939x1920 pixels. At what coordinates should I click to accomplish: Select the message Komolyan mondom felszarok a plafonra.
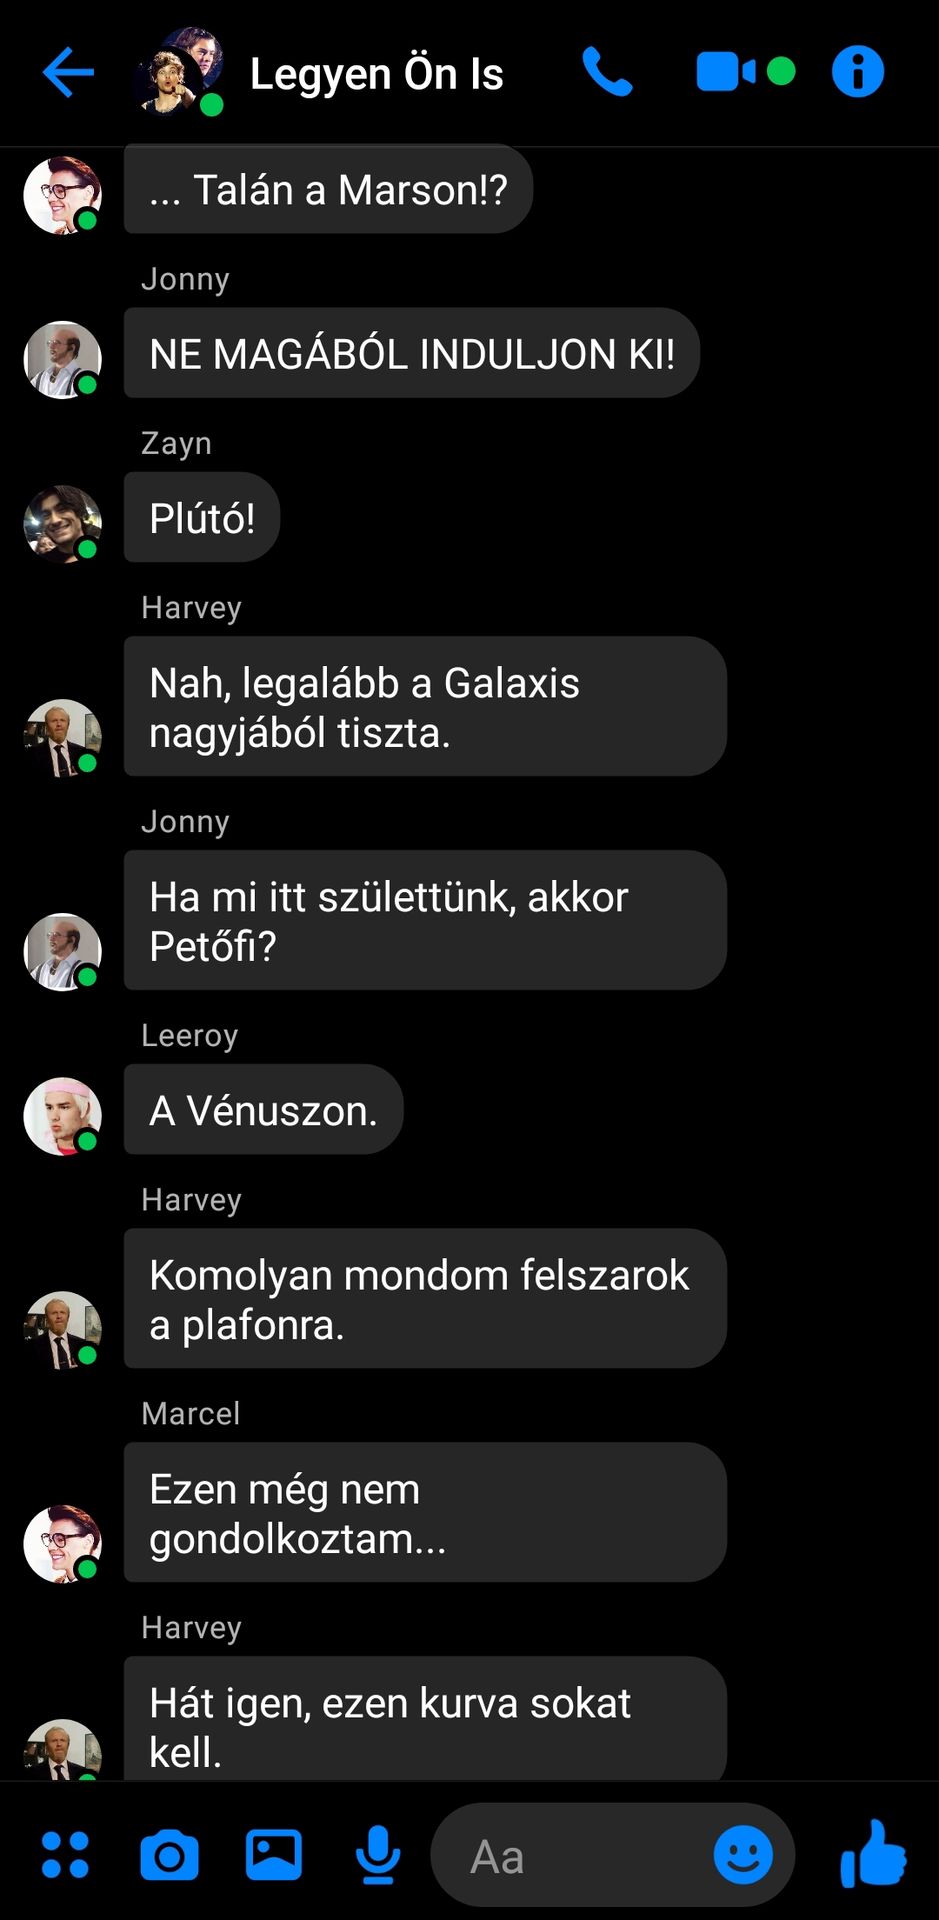pyautogui.click(x=425, y=1298)
